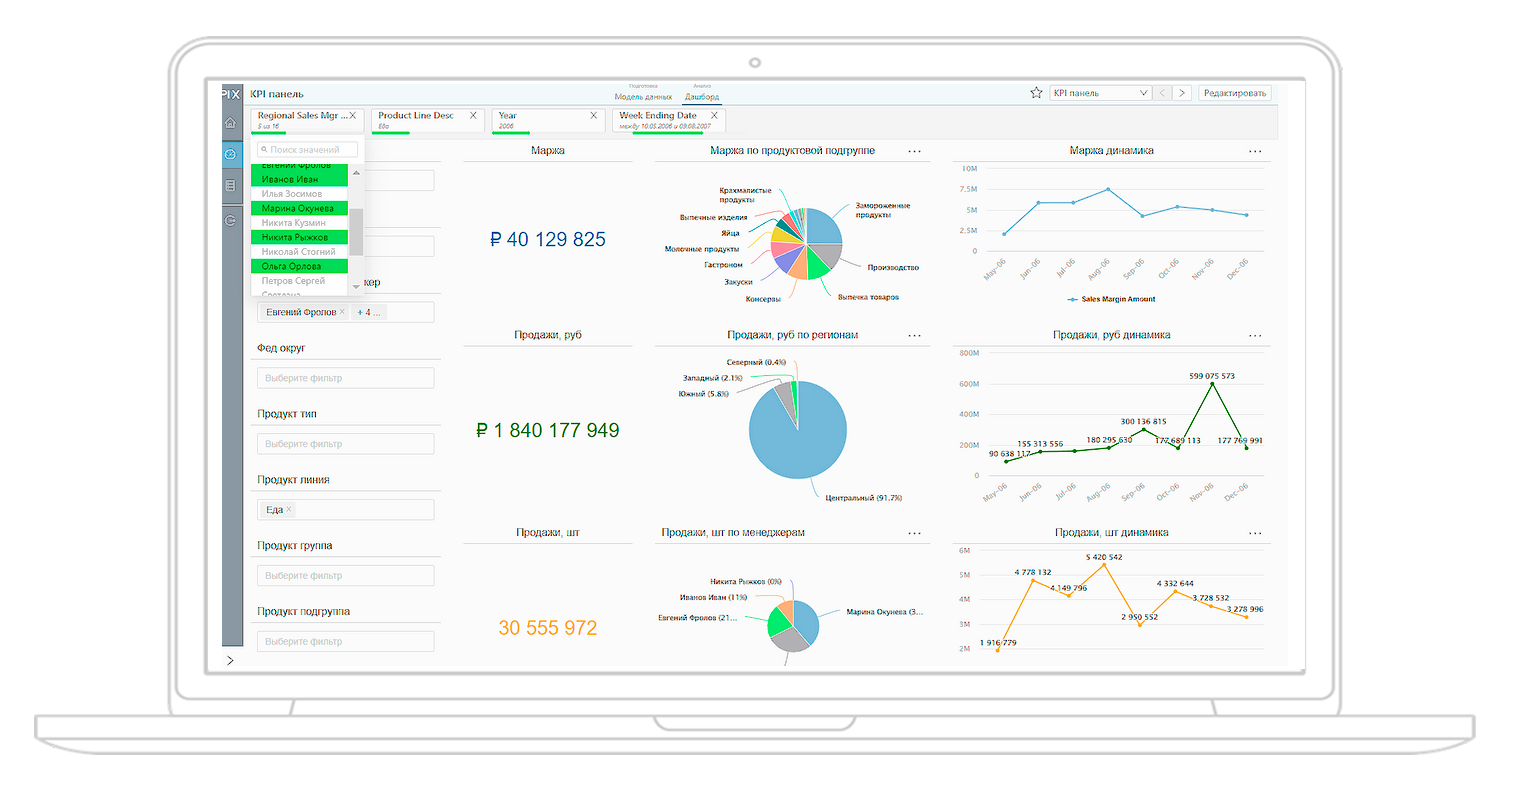Click the Южный (5.8%) pie label
1516x786 pixels.
coord(704,394)
